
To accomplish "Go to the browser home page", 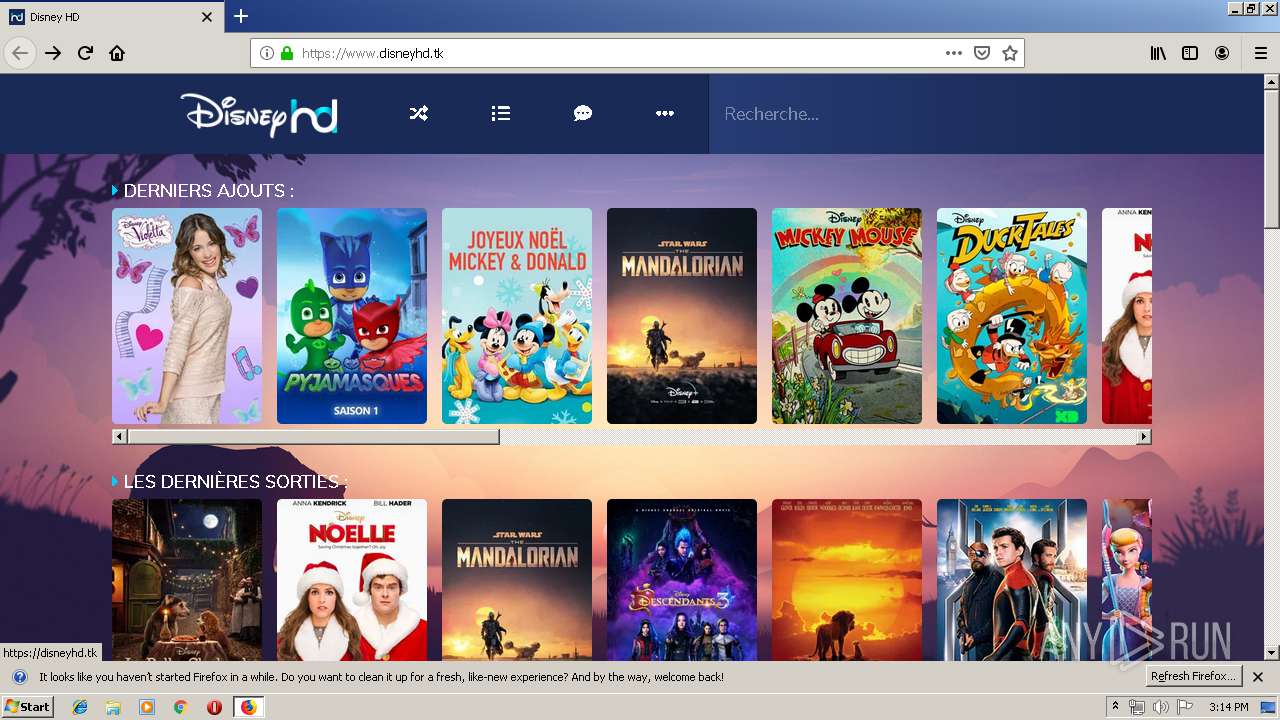I will tap(117, 53).
